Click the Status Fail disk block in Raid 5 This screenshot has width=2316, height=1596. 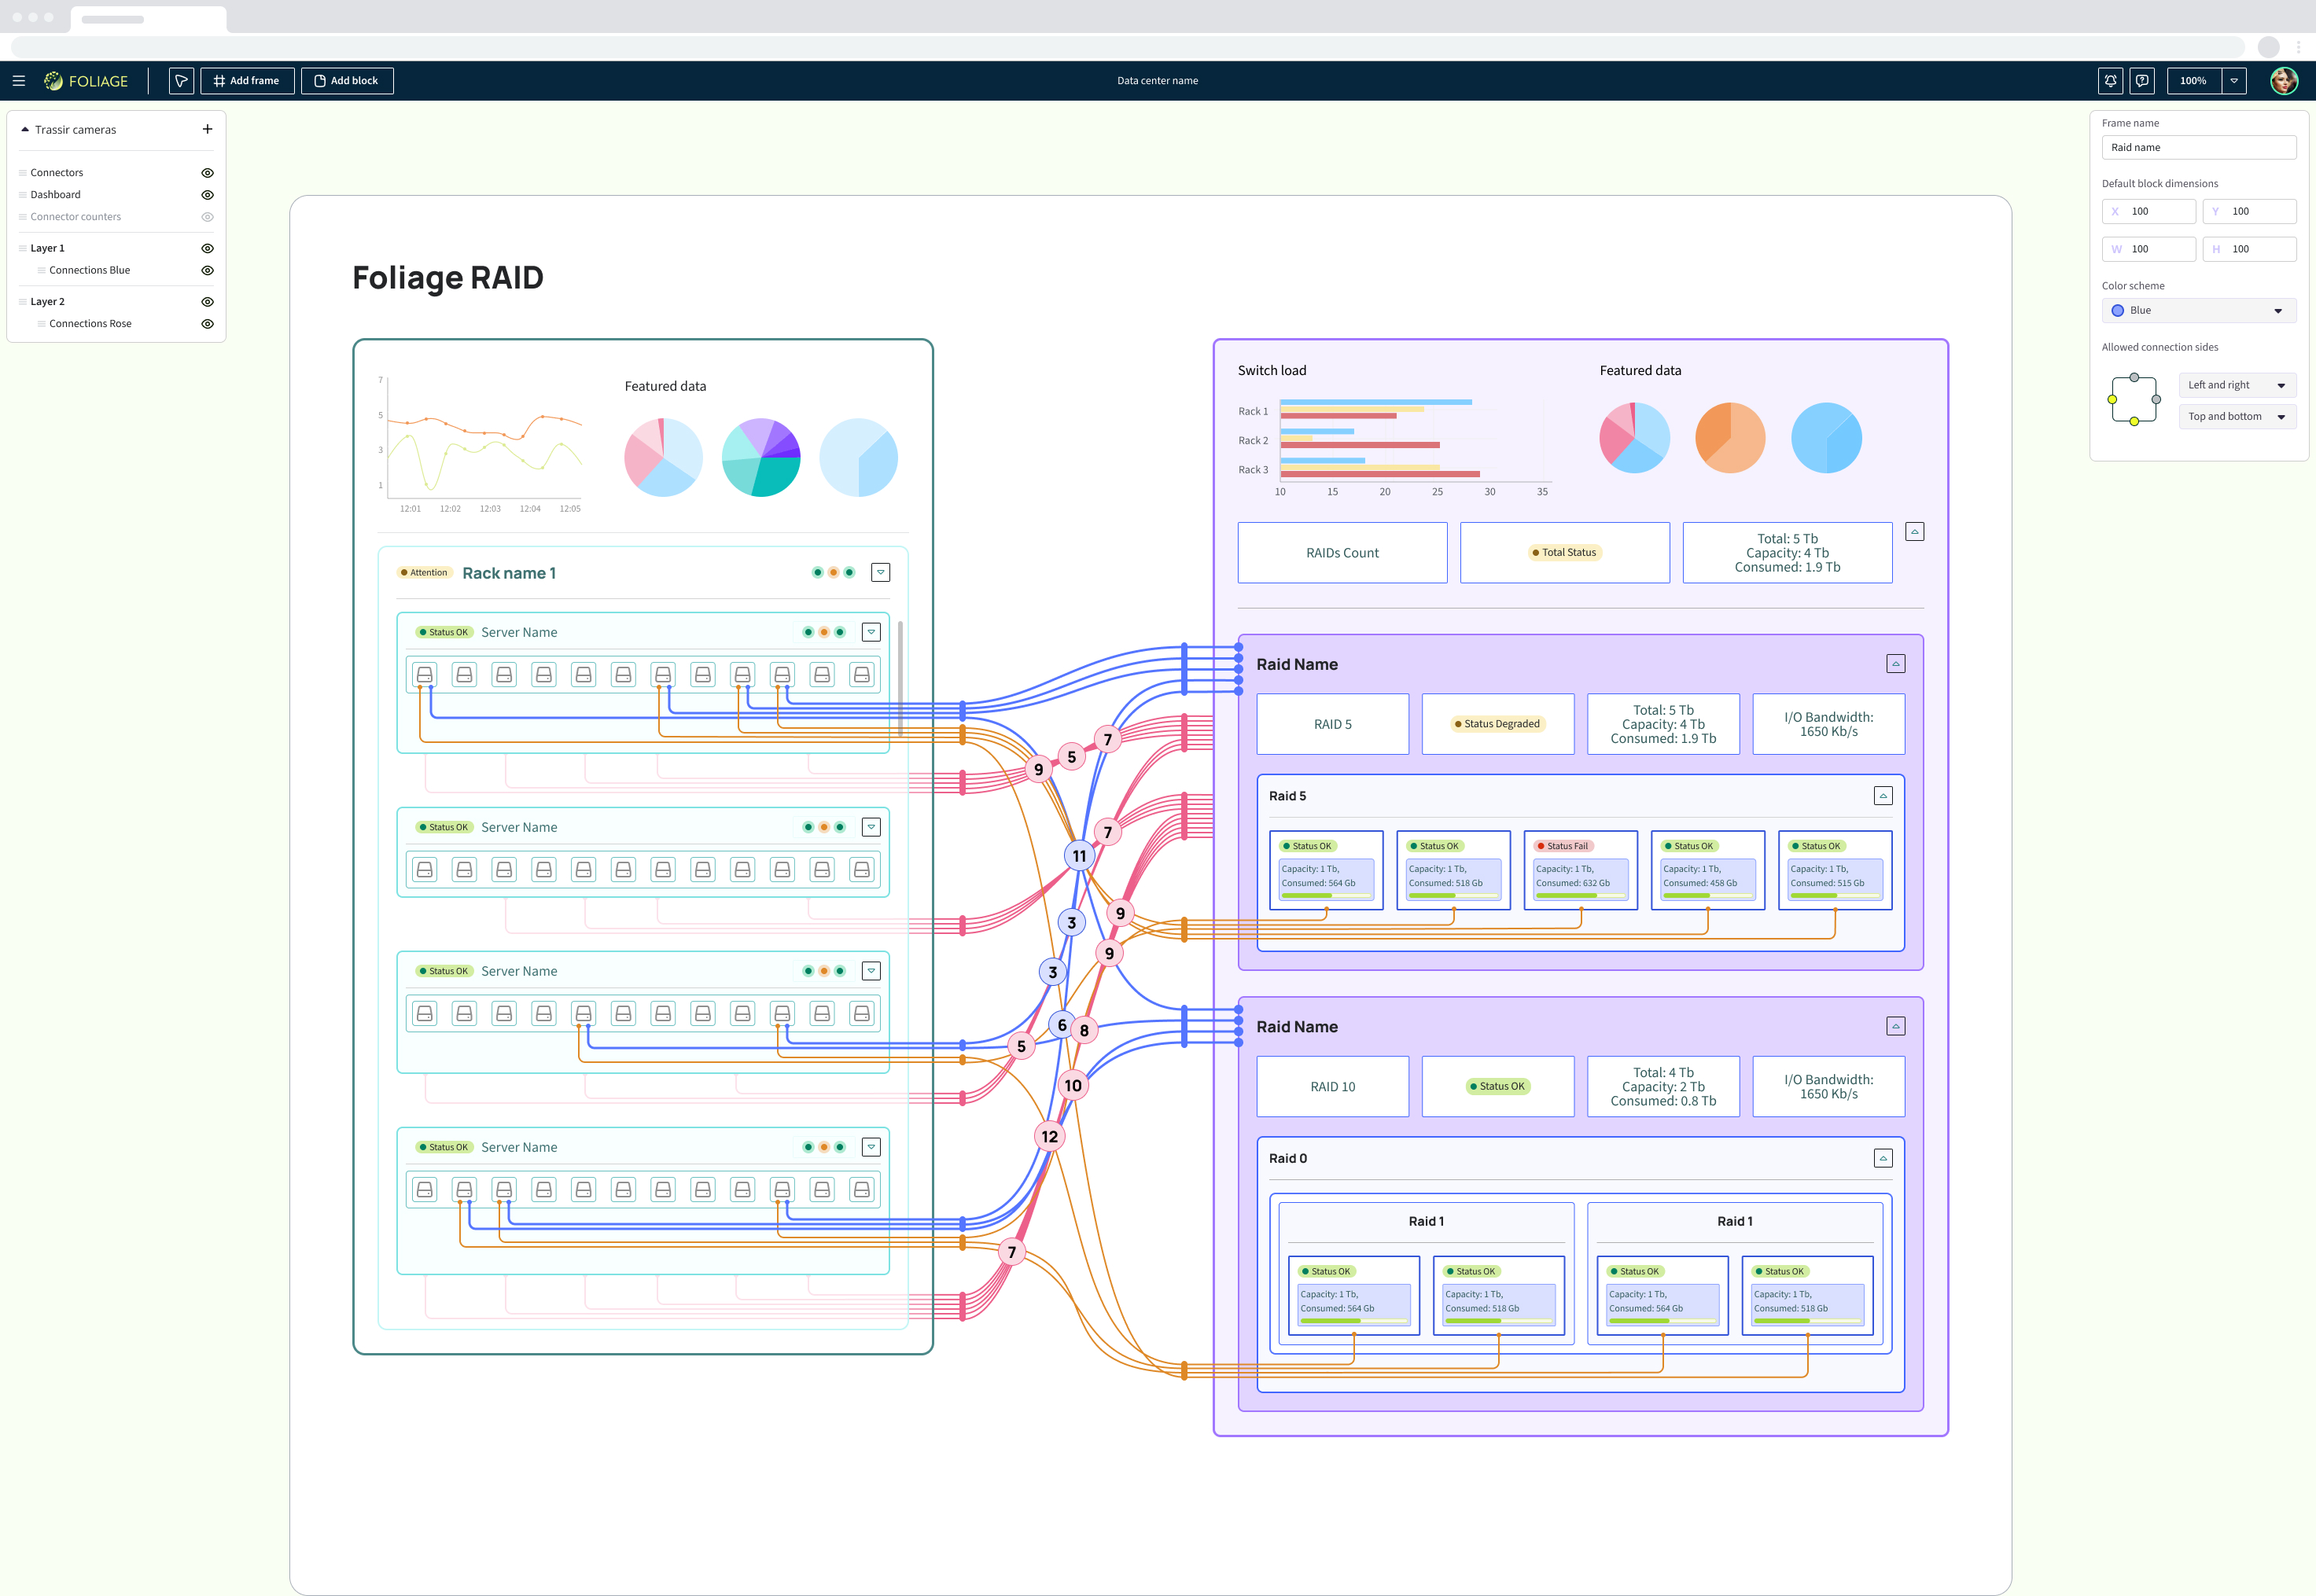click(1581, 870)
